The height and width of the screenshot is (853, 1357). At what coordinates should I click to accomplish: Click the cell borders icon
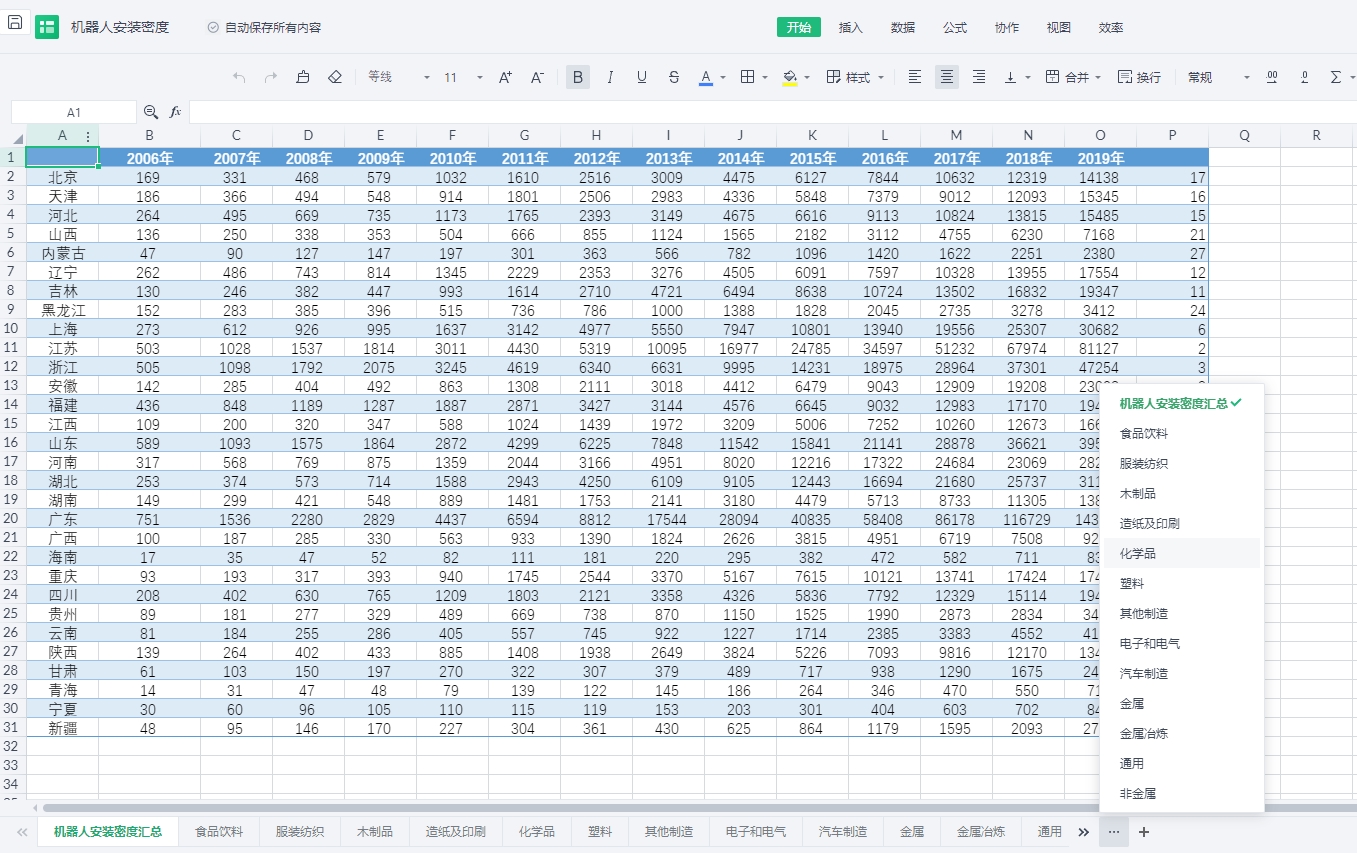[x=747, y=77]
